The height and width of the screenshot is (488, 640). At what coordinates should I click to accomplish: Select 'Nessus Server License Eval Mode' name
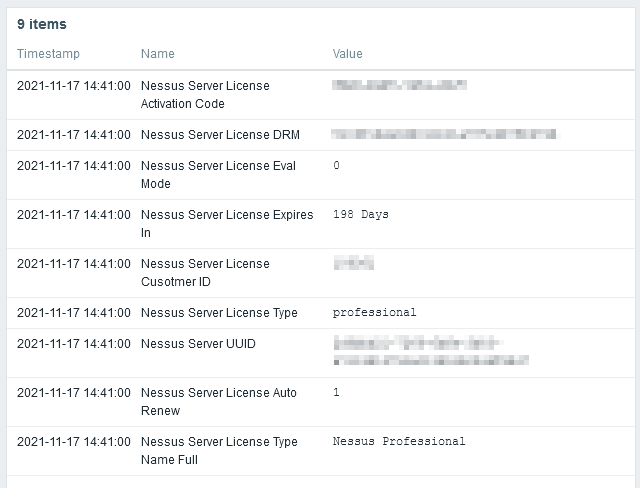tap(218, 175)
